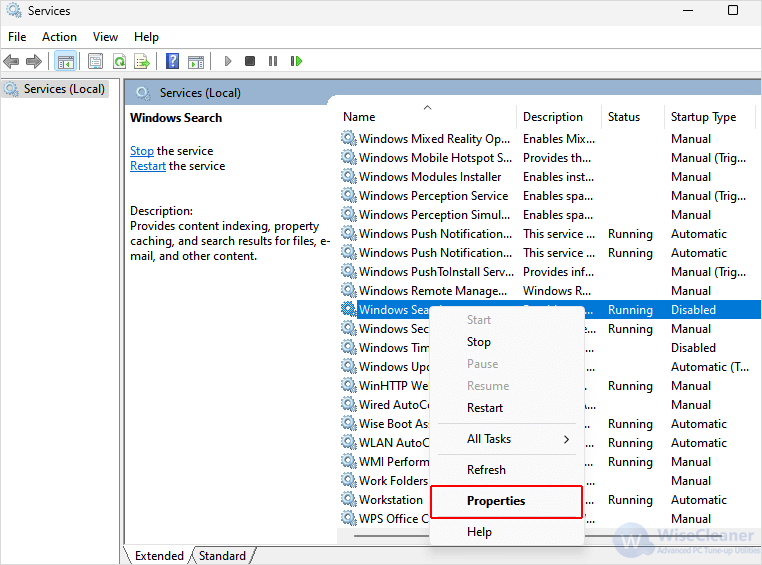
Task: Click gear icon beside WPS Office service
Action: point(348,518)
